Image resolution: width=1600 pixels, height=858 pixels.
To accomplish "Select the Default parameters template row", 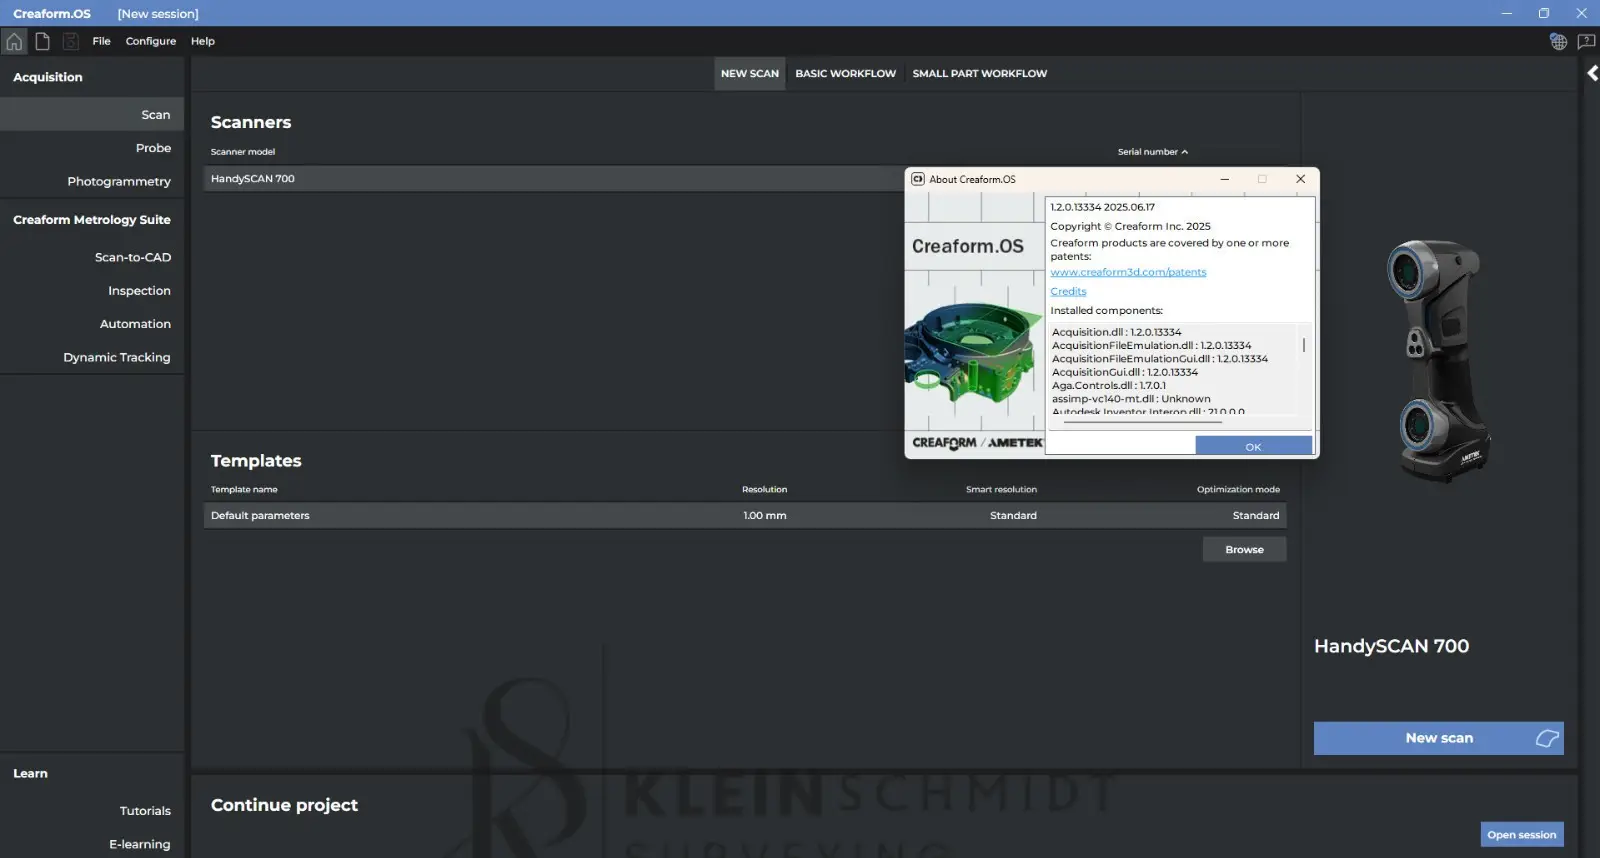I will point(744,516).
